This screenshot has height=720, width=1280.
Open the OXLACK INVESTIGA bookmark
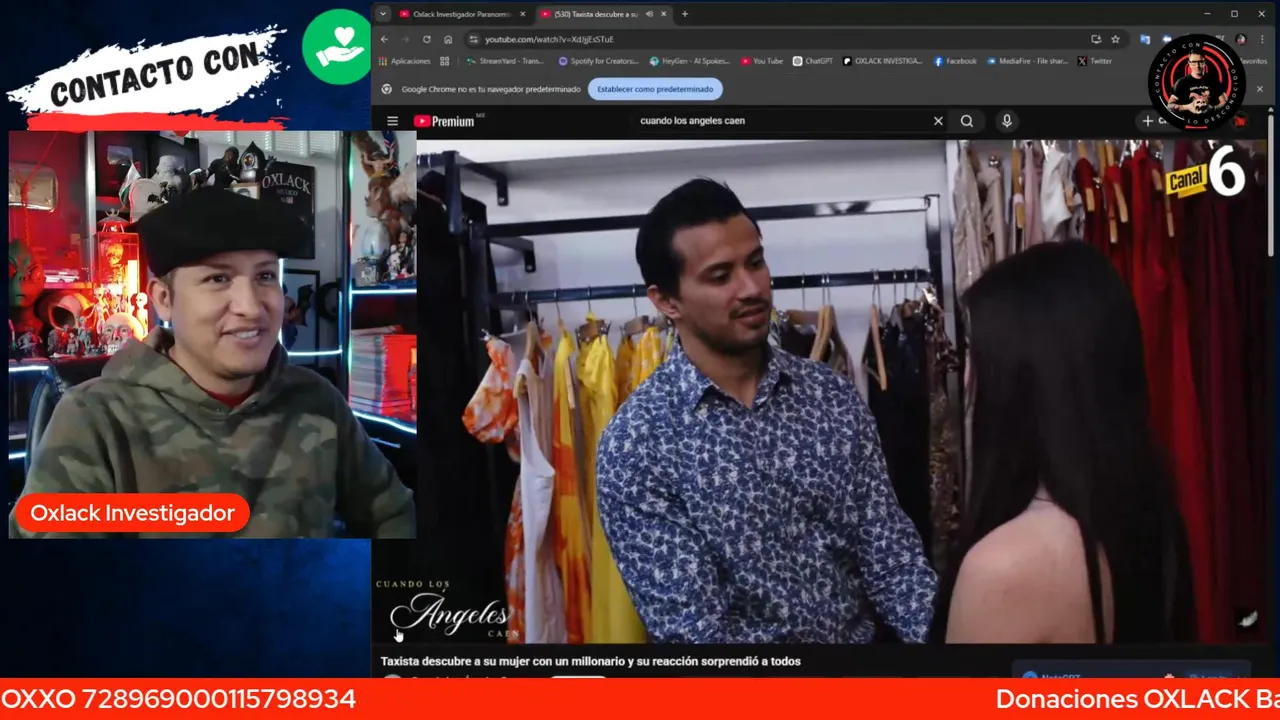coord(882,61)
